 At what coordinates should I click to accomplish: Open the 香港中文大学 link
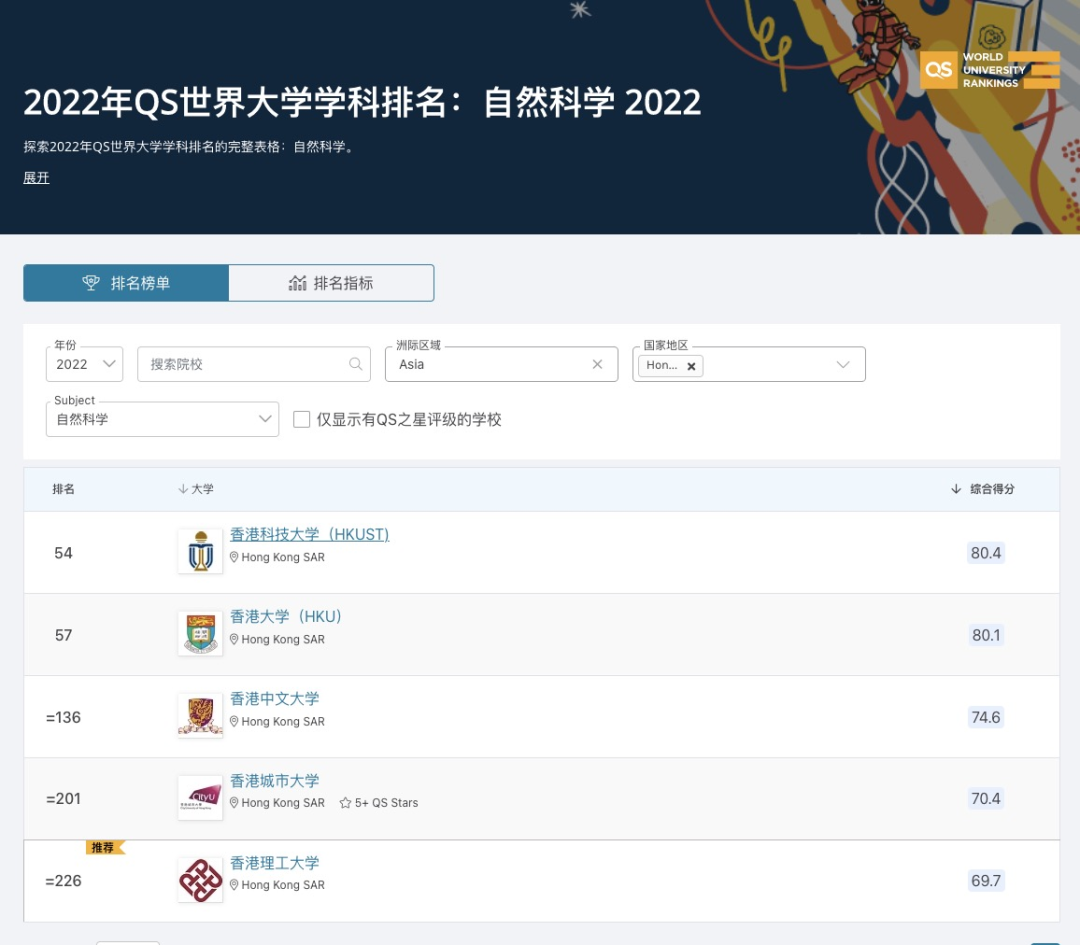[x=275, y=698]
